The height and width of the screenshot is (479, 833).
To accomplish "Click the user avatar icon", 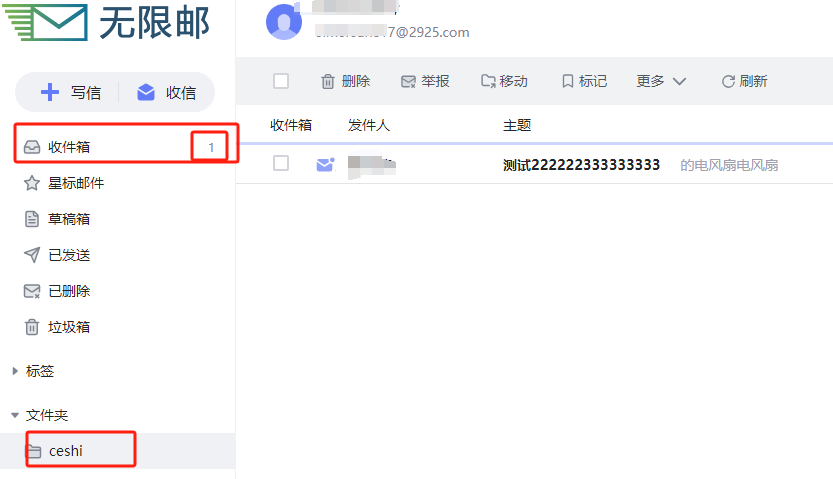I will 284,22.
